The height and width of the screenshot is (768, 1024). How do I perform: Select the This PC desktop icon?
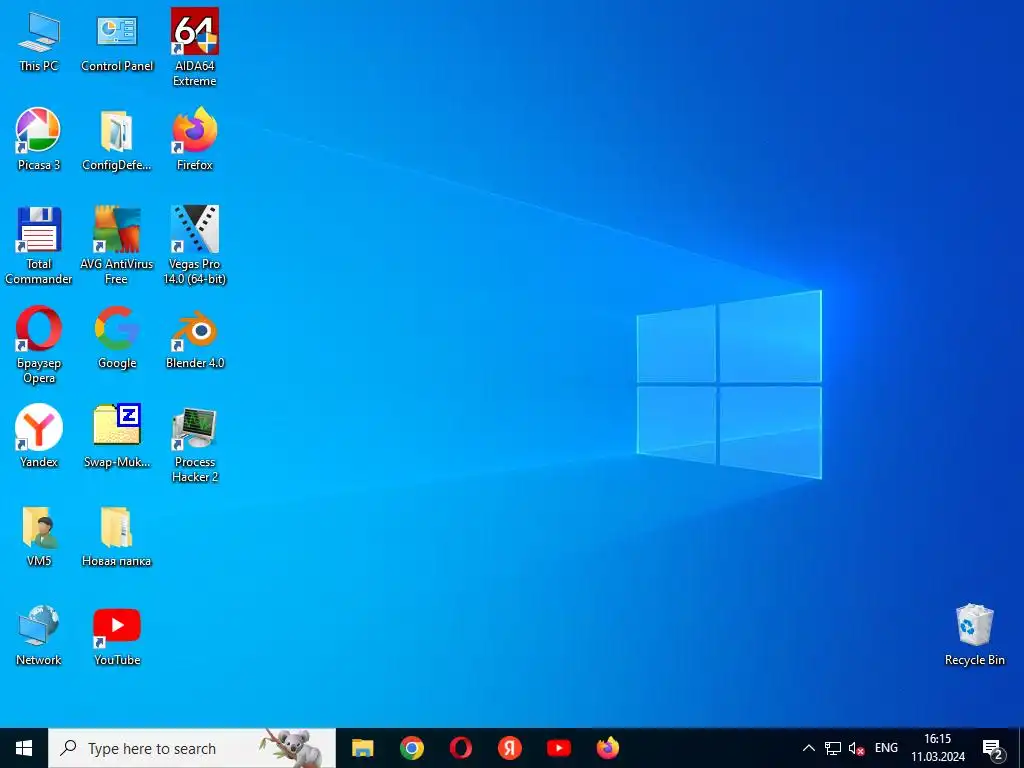39,40
